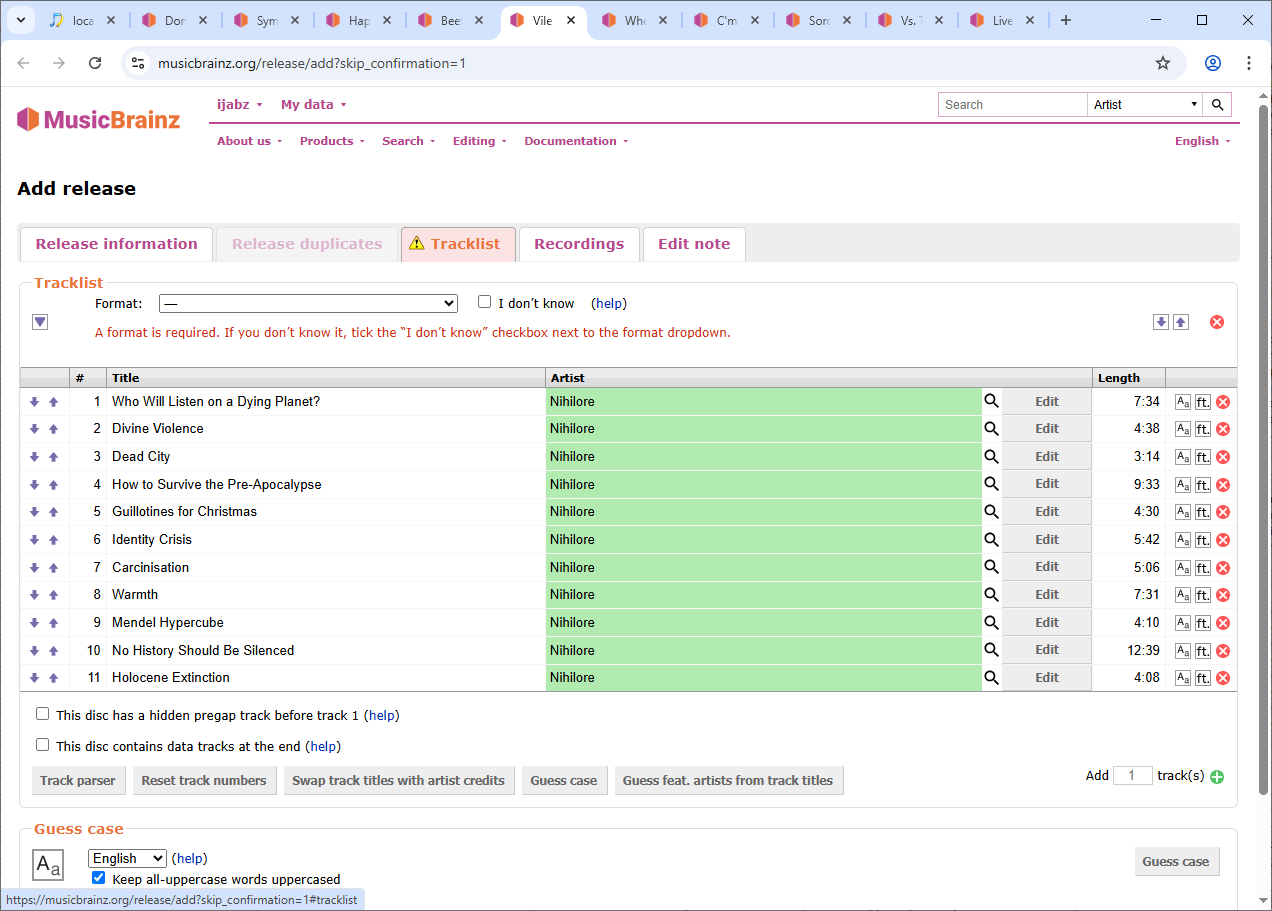
Task: Expand the ijabz user menu
Action: [240, 105]
